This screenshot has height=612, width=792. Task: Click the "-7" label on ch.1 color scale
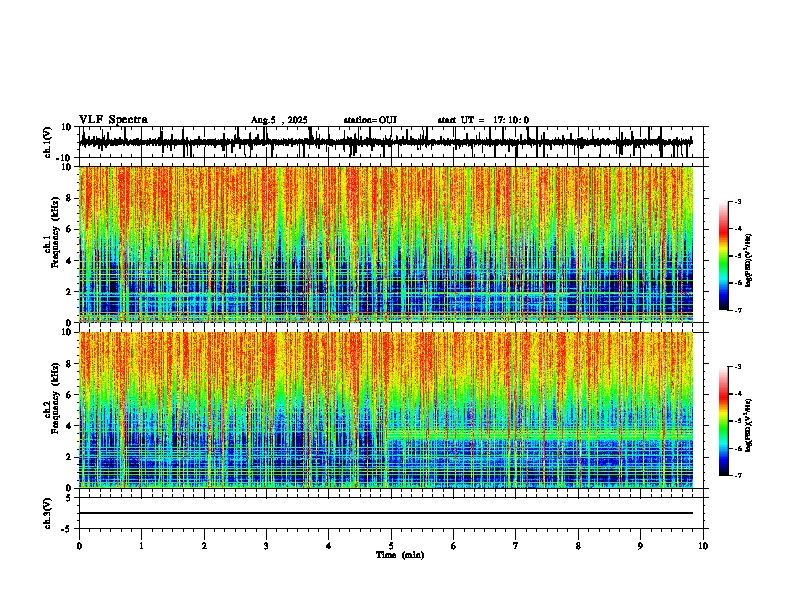click(738, 310)
